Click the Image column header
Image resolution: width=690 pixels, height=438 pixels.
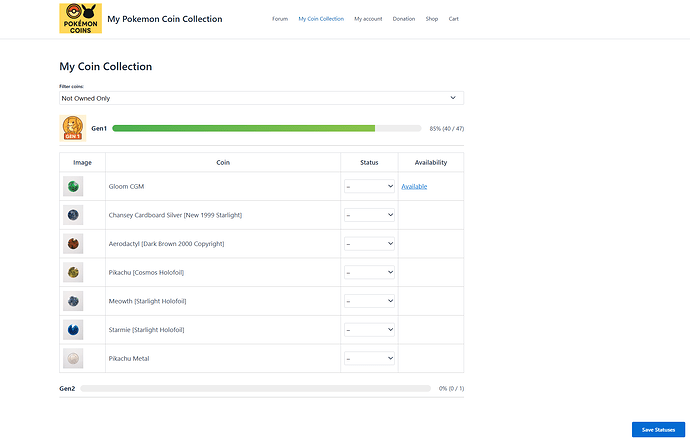point(82,162)
